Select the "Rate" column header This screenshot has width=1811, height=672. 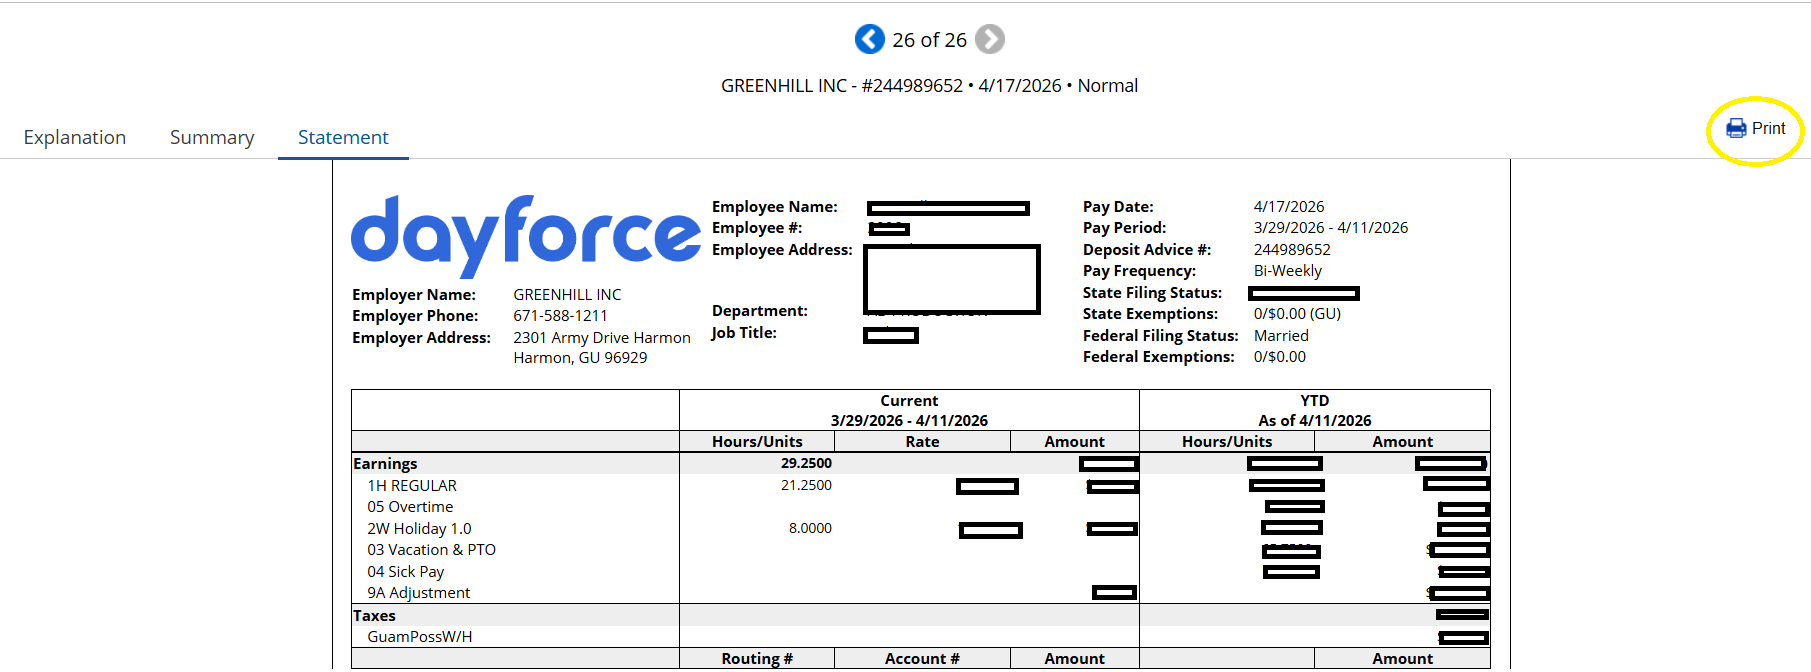[922, 442]
